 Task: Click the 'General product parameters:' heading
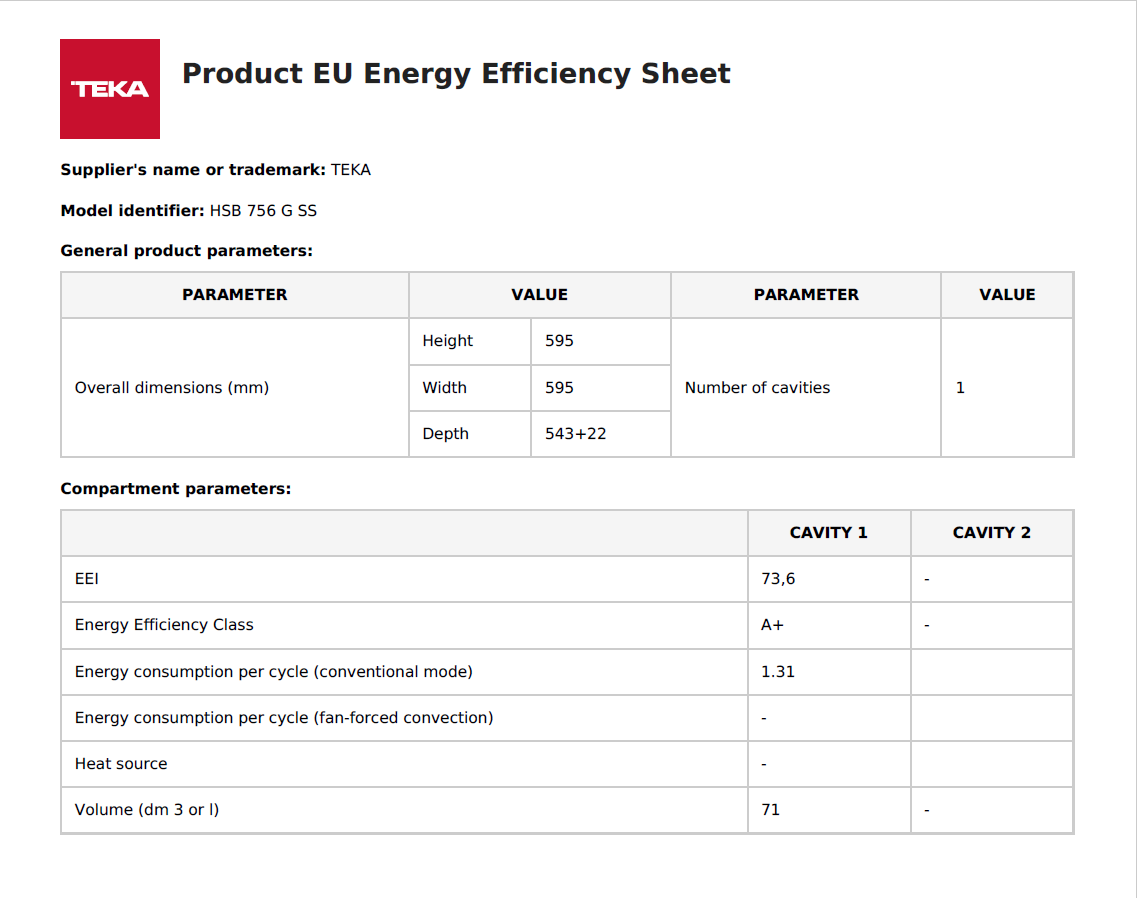point(186,251)
